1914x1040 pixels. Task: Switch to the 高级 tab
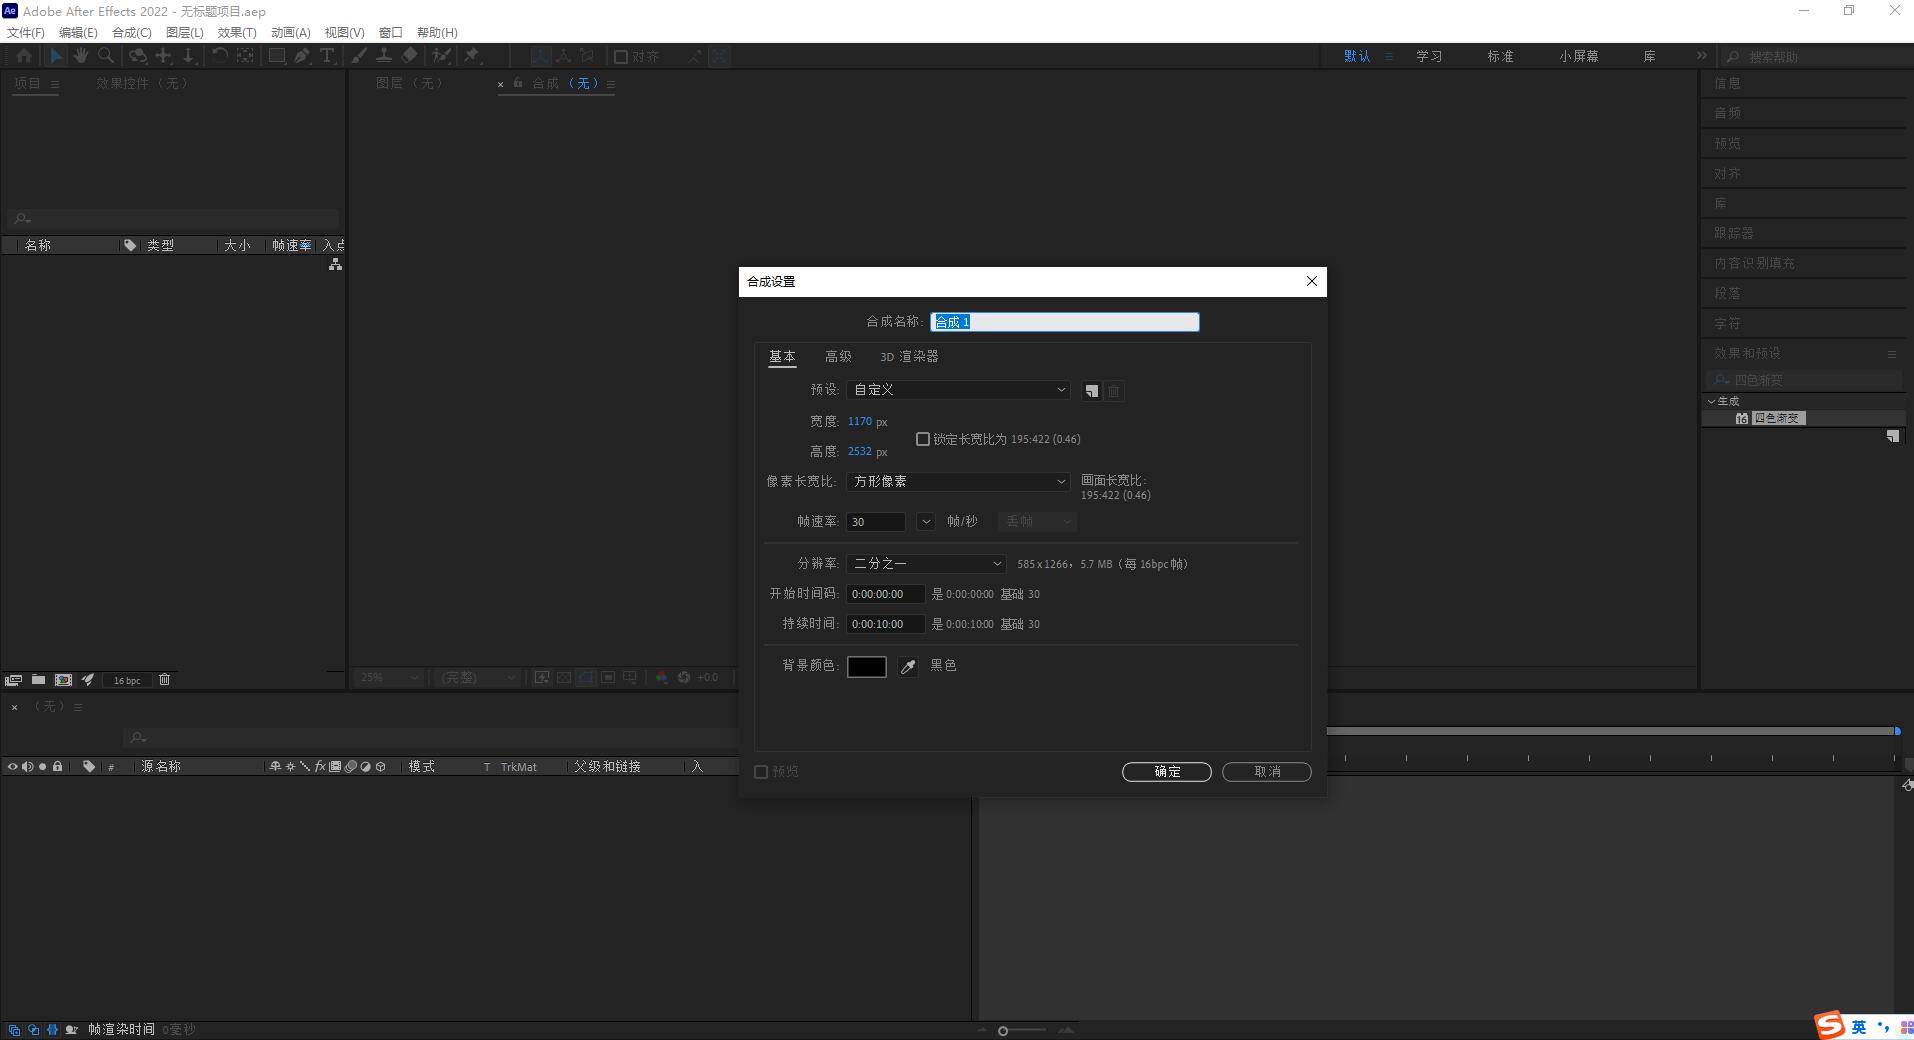(838, 357)
